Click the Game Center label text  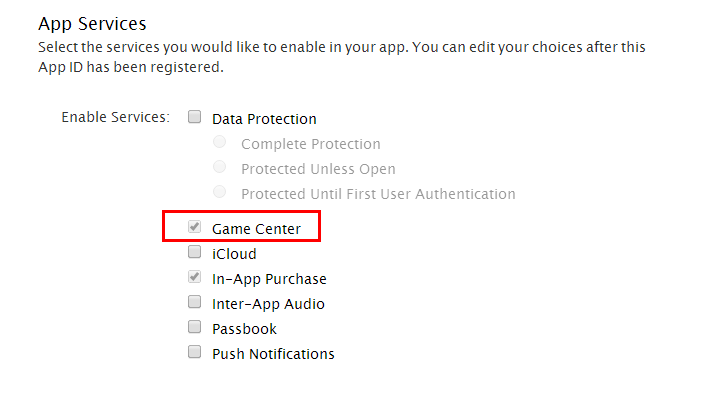[x=256, y=229]
